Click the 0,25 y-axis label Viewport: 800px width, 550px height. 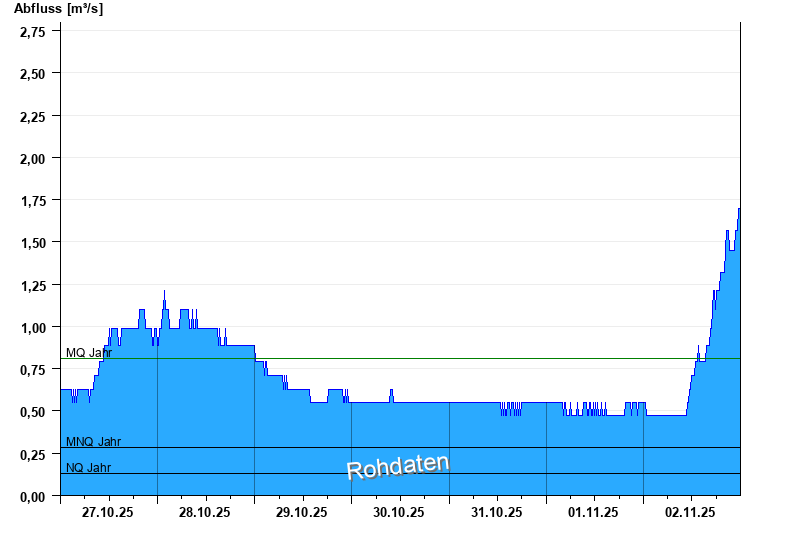point(33,455)
